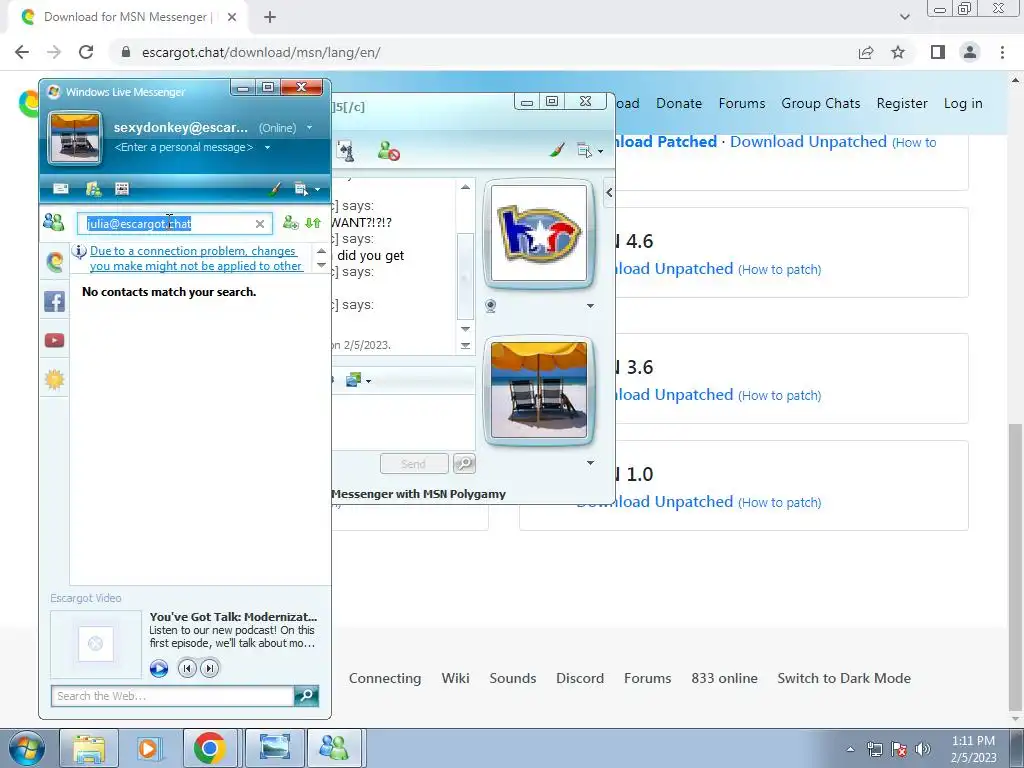The image size is (1024, 768).
Task: Expand the Online status dropdown arrow
Action: tap(310, 128)
